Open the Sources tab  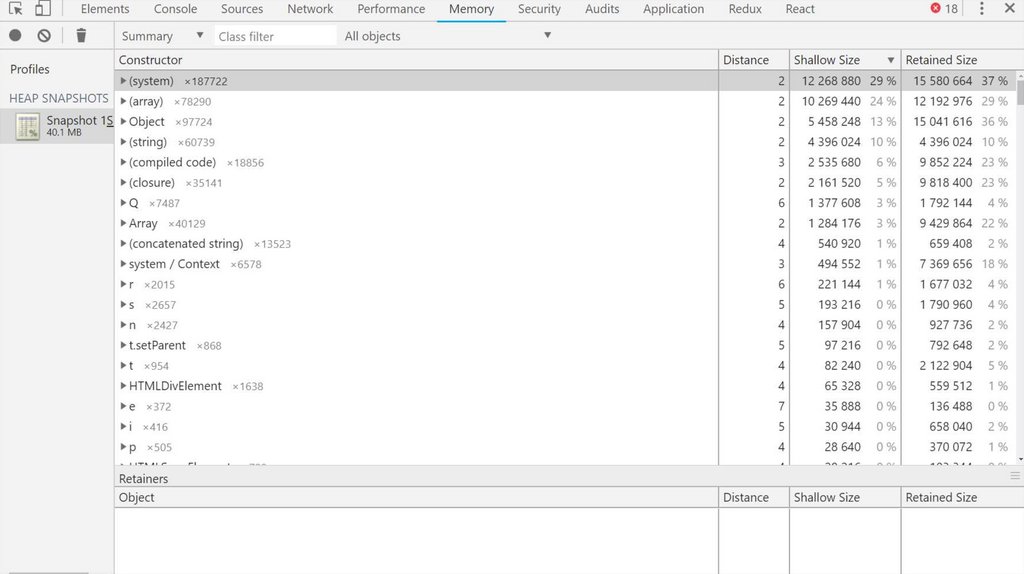[242, 9]
